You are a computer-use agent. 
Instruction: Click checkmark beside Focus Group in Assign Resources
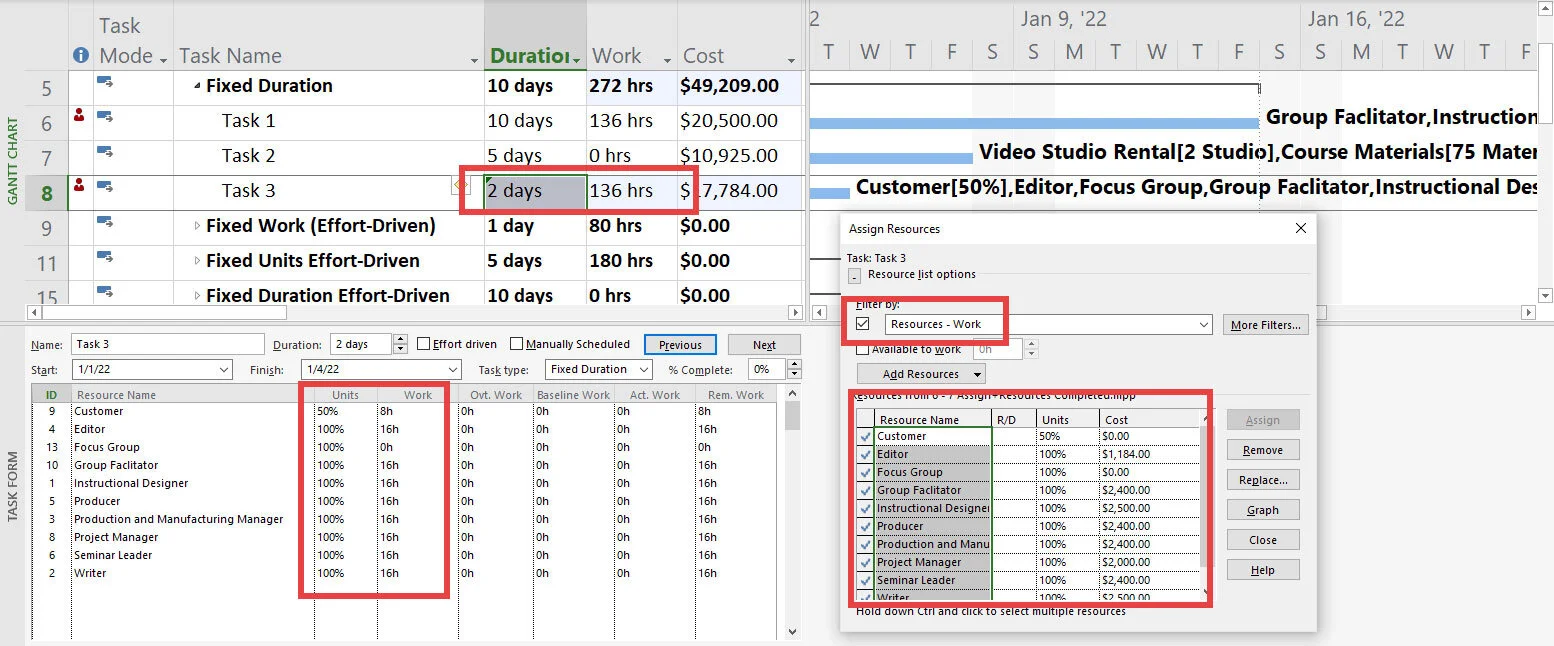click(x=865, y=472)
